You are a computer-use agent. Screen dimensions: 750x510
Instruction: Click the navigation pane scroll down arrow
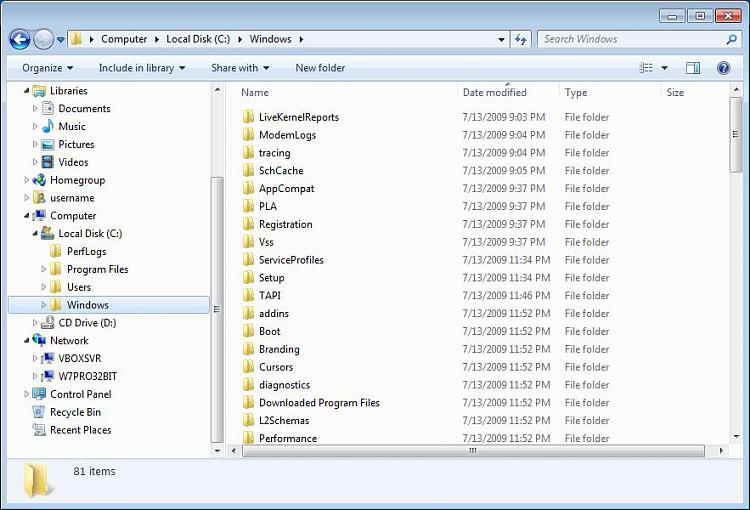click(218, 451)
